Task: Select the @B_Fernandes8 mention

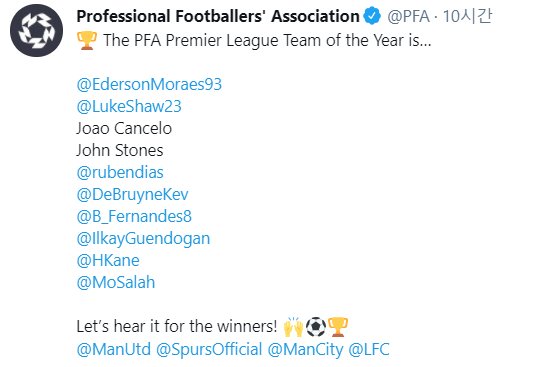Action: click(134, 216)
